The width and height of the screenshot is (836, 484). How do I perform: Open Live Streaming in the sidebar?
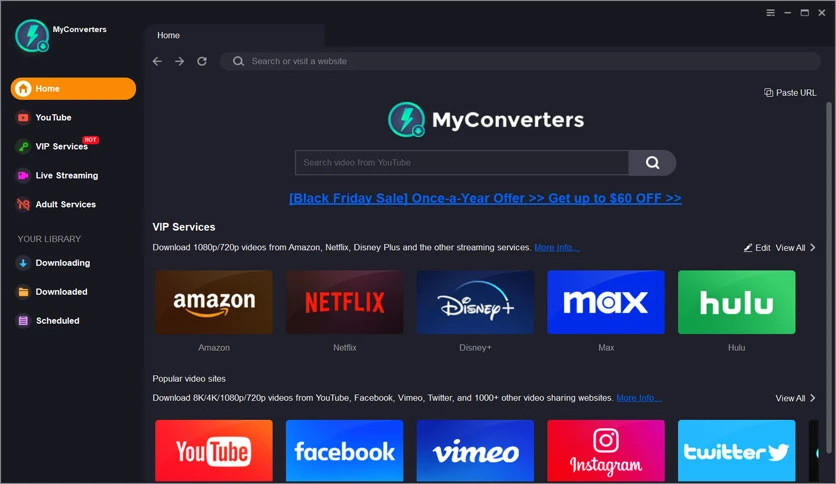tap(57, 175)
